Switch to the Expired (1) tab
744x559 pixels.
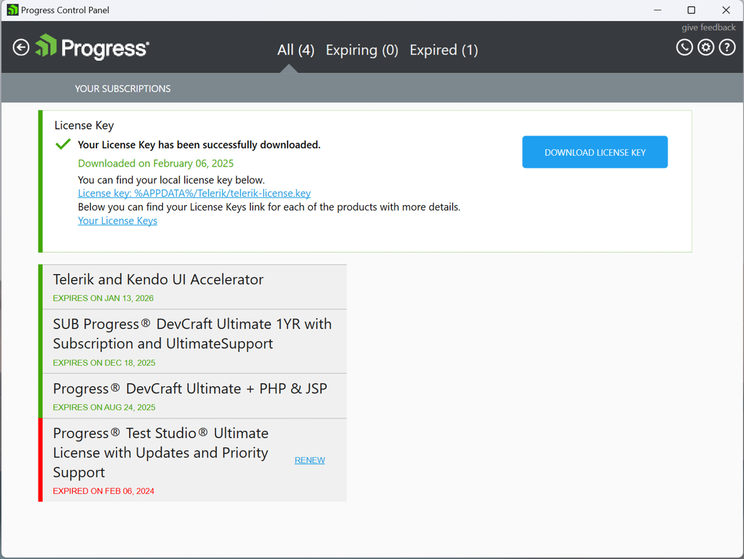444,50
